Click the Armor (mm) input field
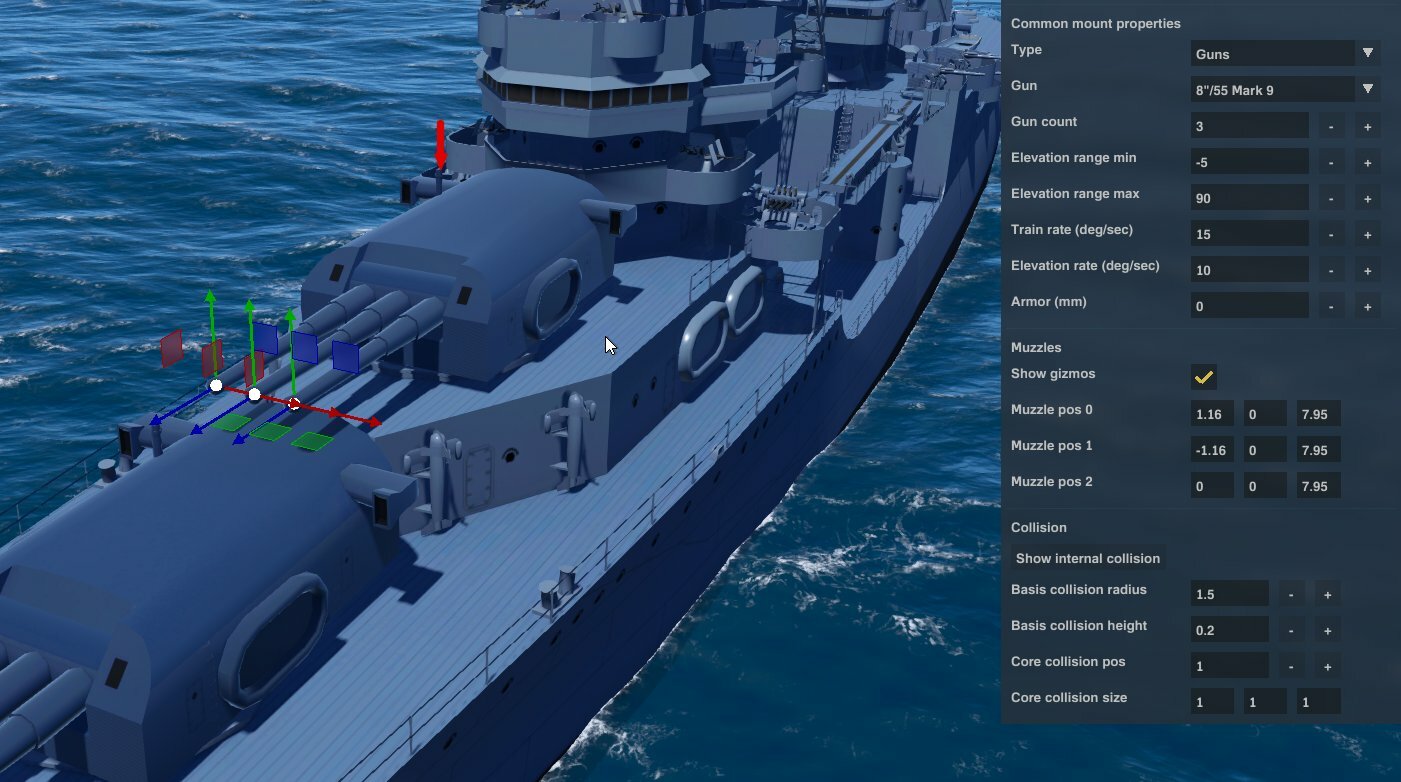Image resolution: width=1401 pixels, height=782 pixels. tap(1250, 306)
